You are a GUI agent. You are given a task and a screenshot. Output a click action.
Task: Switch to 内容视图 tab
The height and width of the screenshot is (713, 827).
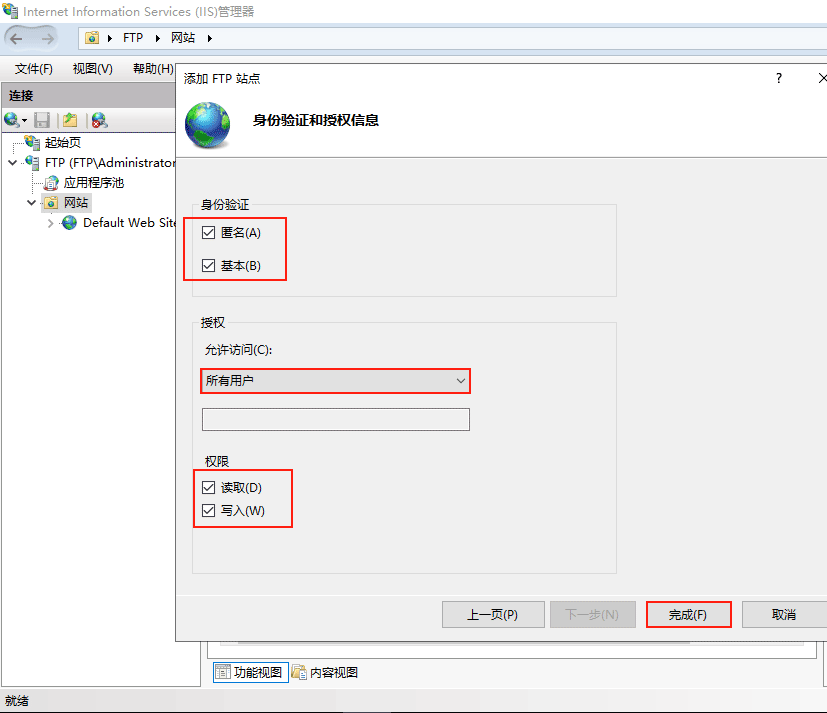[325, 672]
